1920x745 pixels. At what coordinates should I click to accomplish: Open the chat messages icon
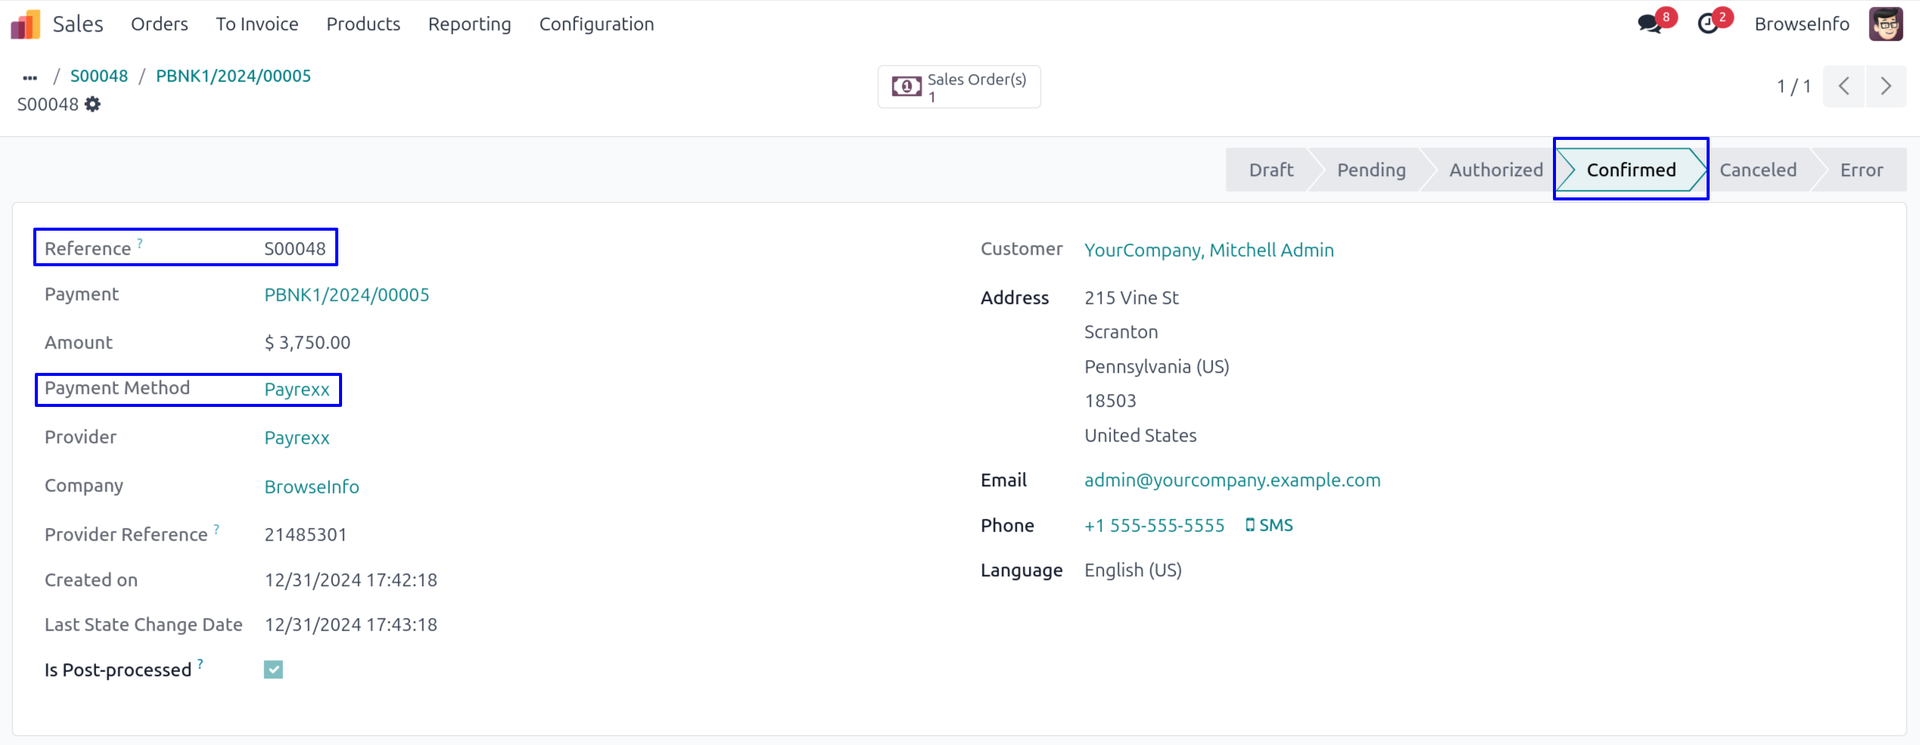tap(1650, 24)
